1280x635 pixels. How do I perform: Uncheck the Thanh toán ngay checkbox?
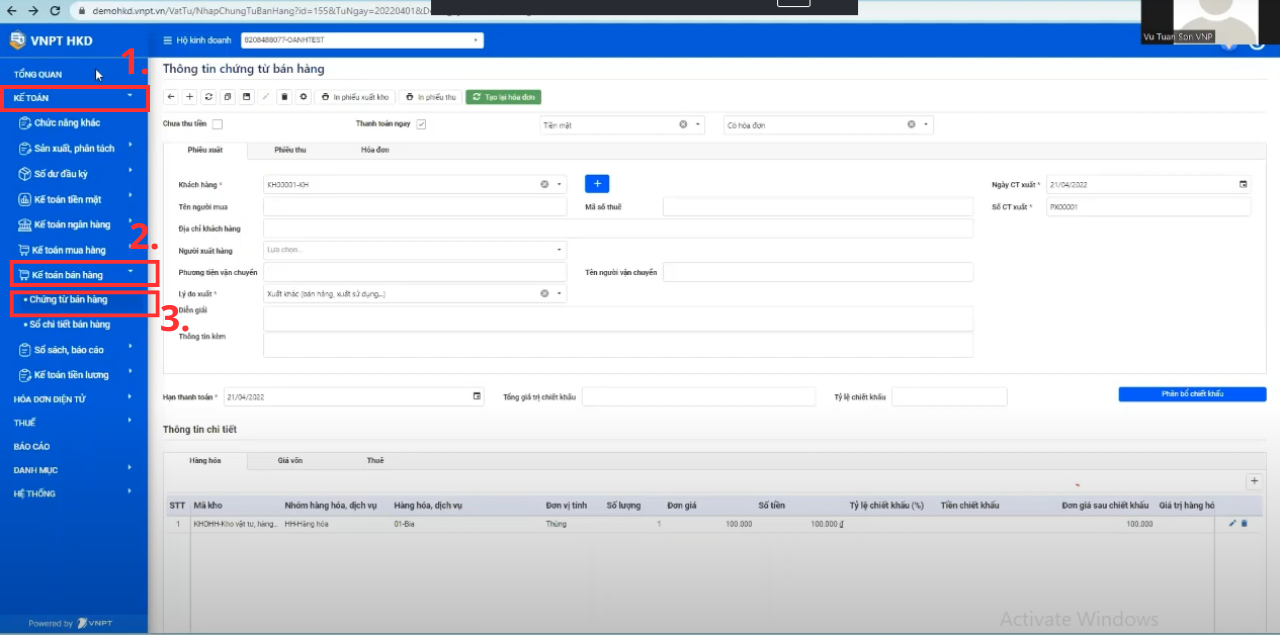421,125
